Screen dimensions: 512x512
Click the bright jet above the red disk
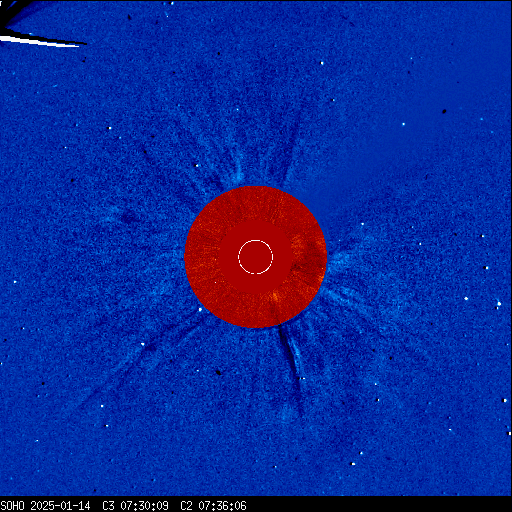point(238,168)
